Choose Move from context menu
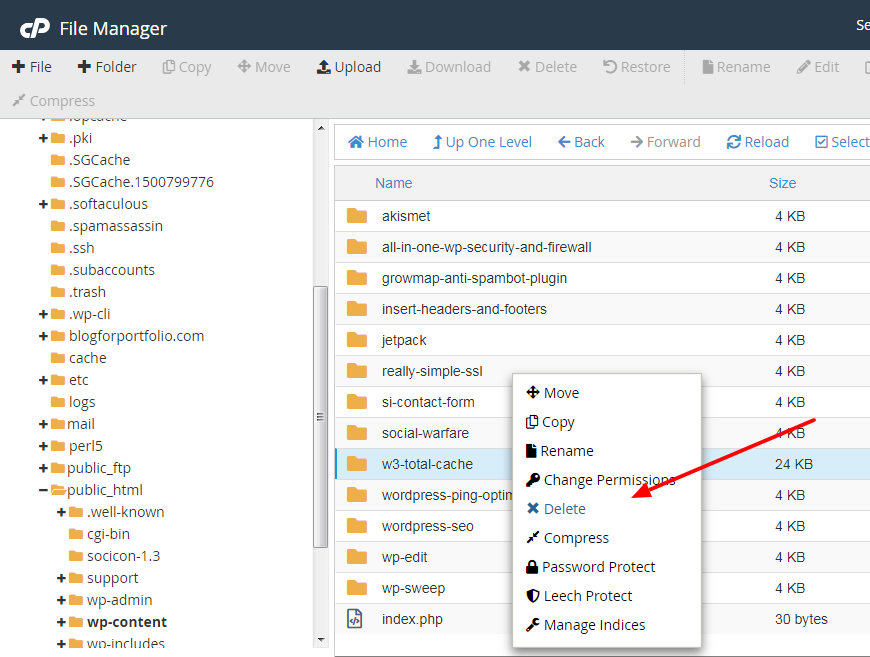Image resolution: width=870 pixels, height=657 pixels. tap(552, 393)
